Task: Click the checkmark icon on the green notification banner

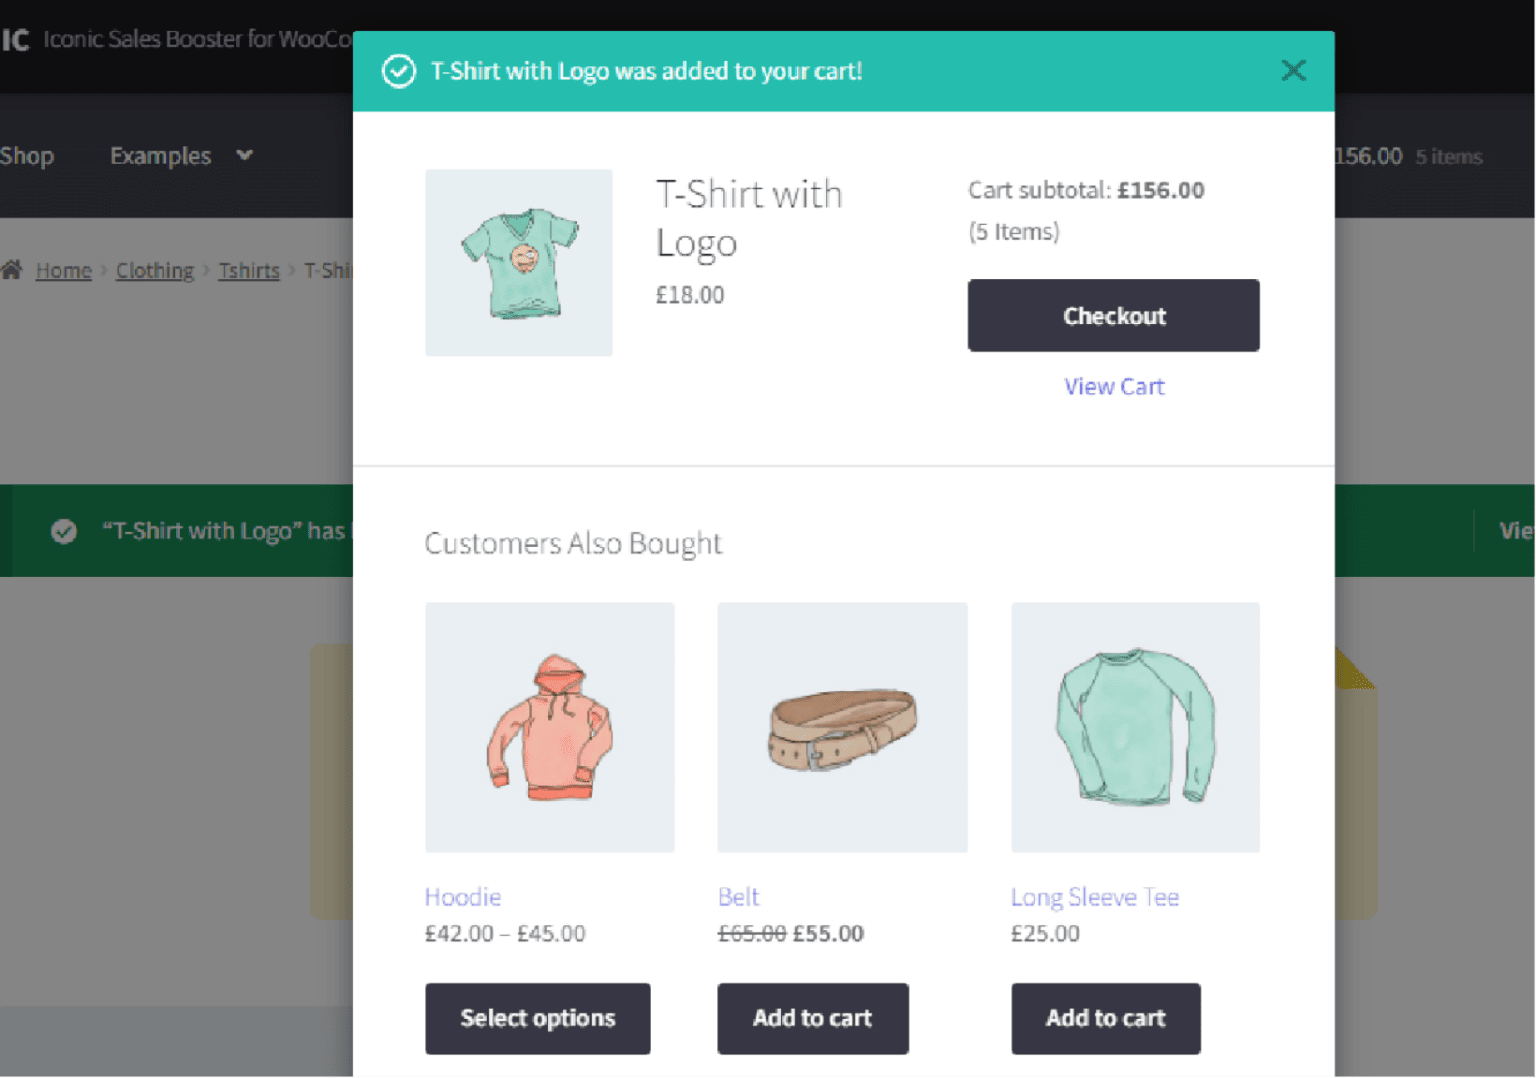Action: tap(64, 531)
